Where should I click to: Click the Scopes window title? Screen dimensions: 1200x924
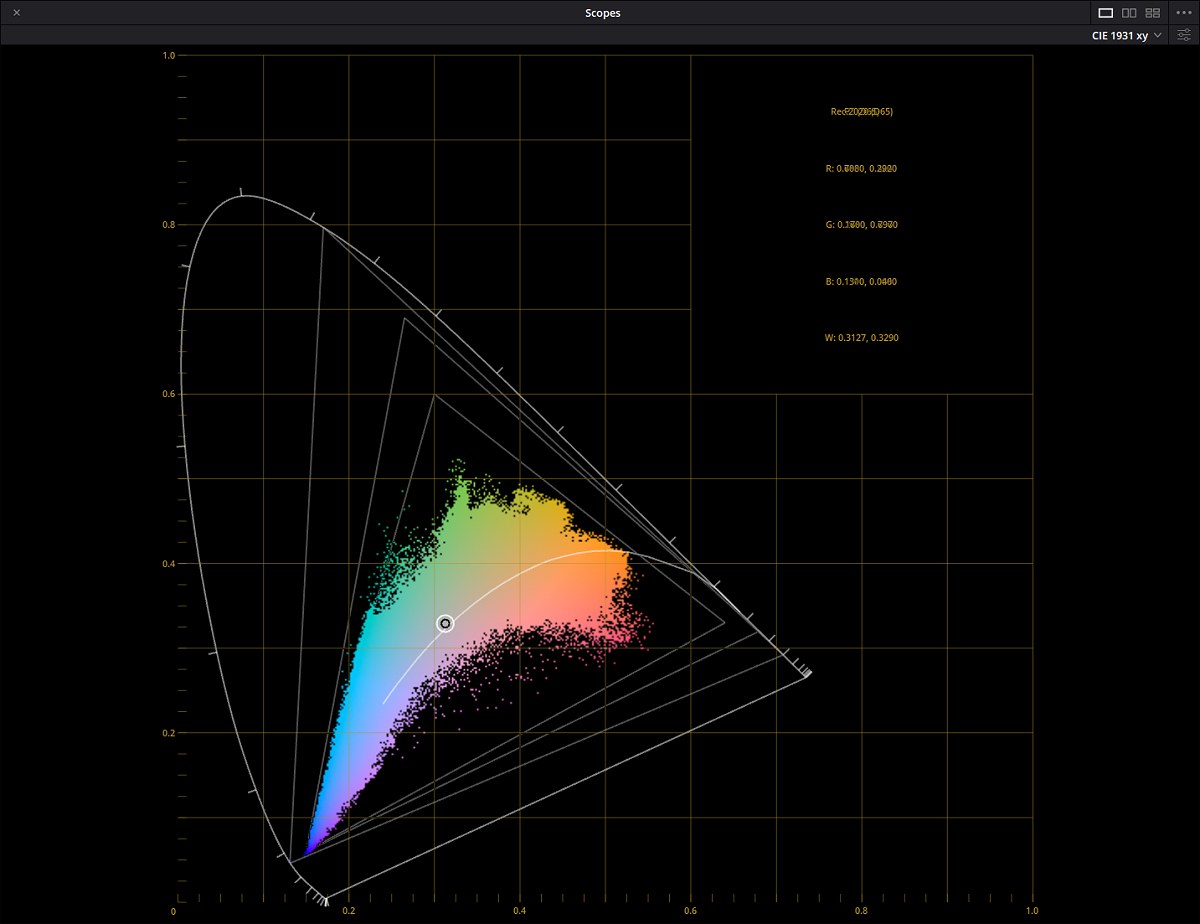[x=603, y=13]
